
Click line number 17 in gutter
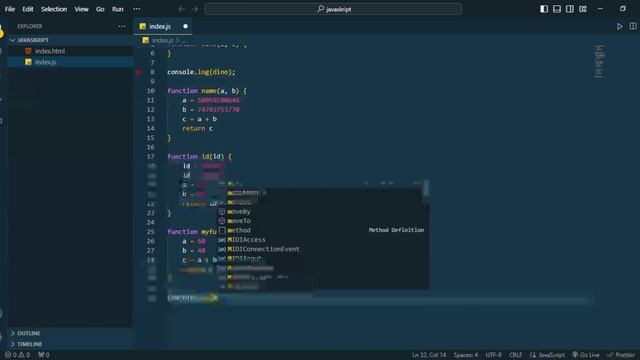click(x=151, y=157)
